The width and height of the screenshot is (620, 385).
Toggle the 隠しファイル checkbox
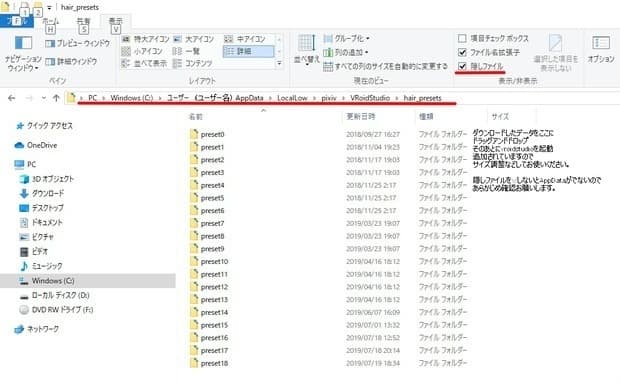462,66
